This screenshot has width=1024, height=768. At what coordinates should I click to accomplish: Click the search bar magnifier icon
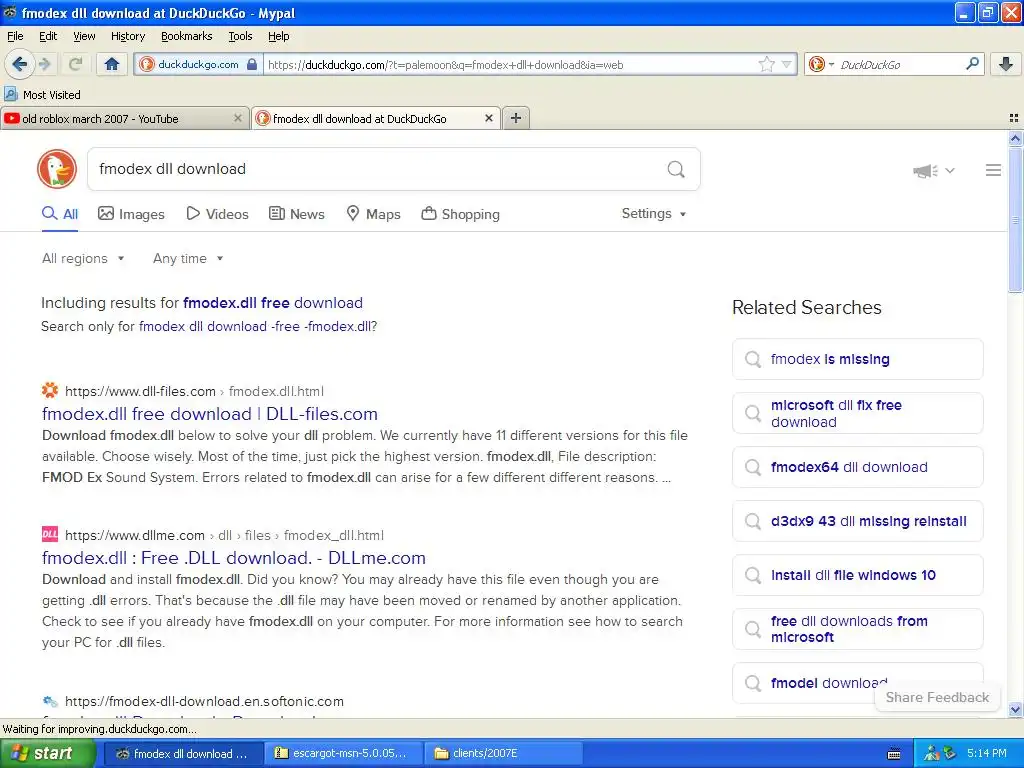(972, 64)
